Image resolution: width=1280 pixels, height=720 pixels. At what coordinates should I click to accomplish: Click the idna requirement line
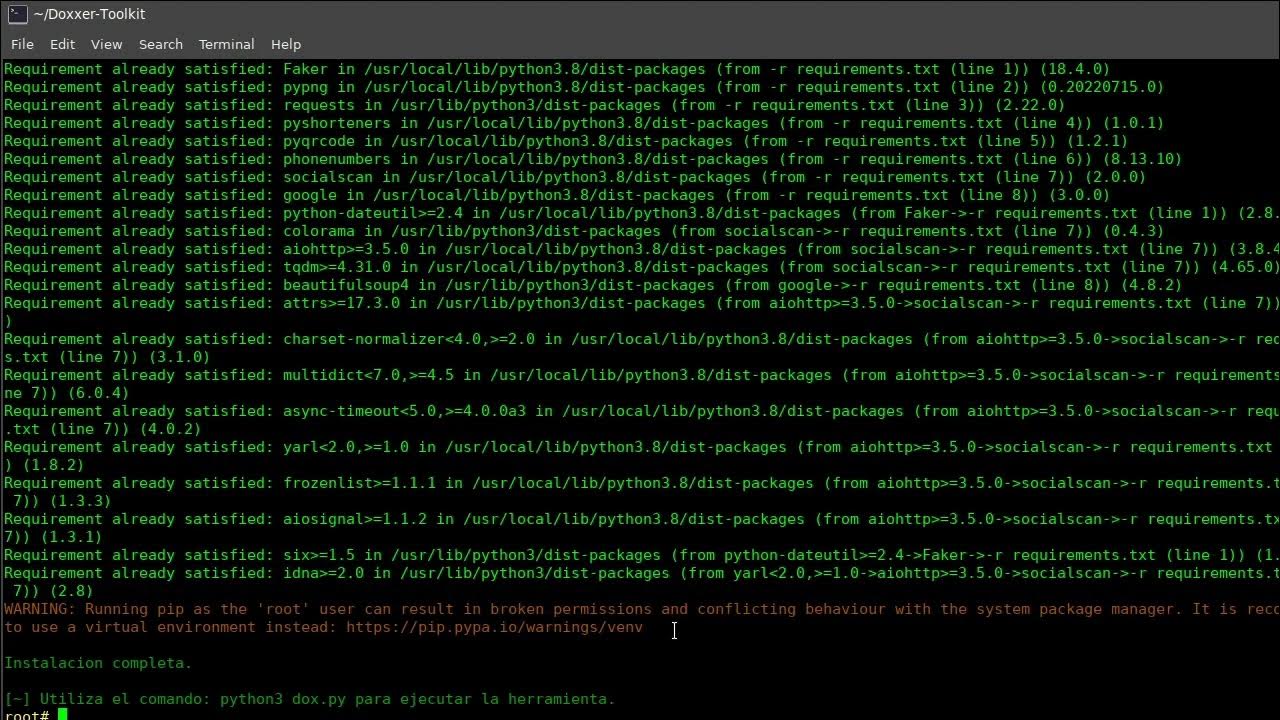[640, 582]
